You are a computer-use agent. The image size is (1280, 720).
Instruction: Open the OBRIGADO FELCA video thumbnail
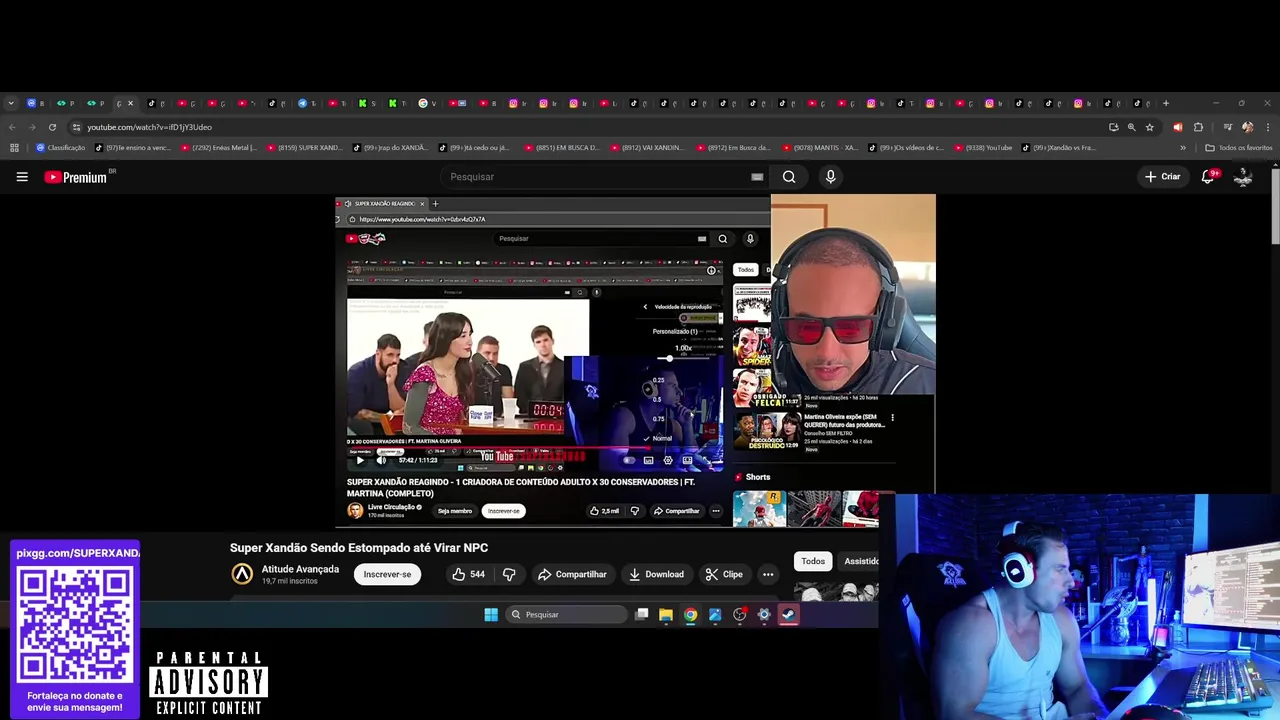point(767,387)
